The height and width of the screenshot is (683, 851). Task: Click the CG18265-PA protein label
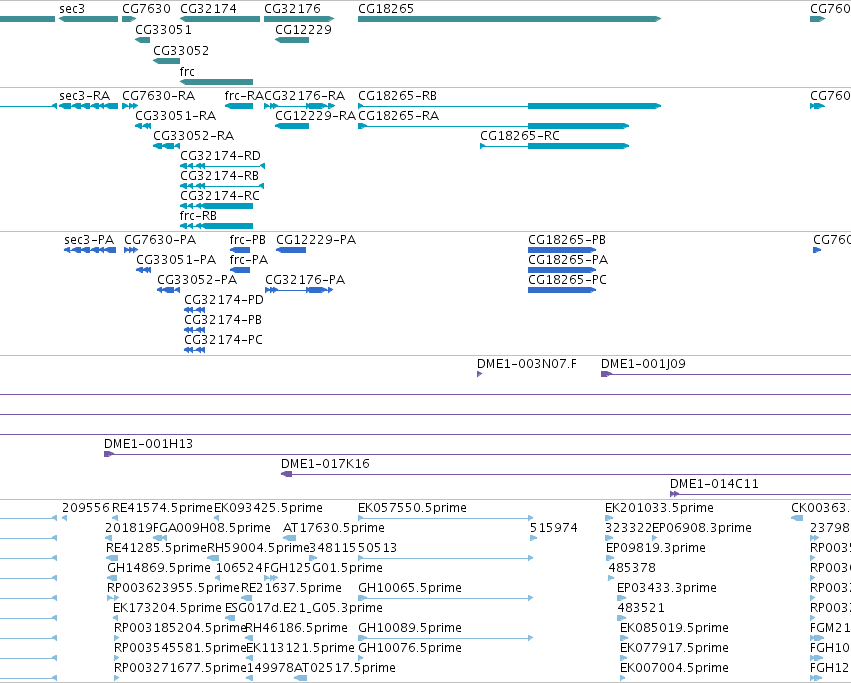pyautogui.click(x=568, y=260)
